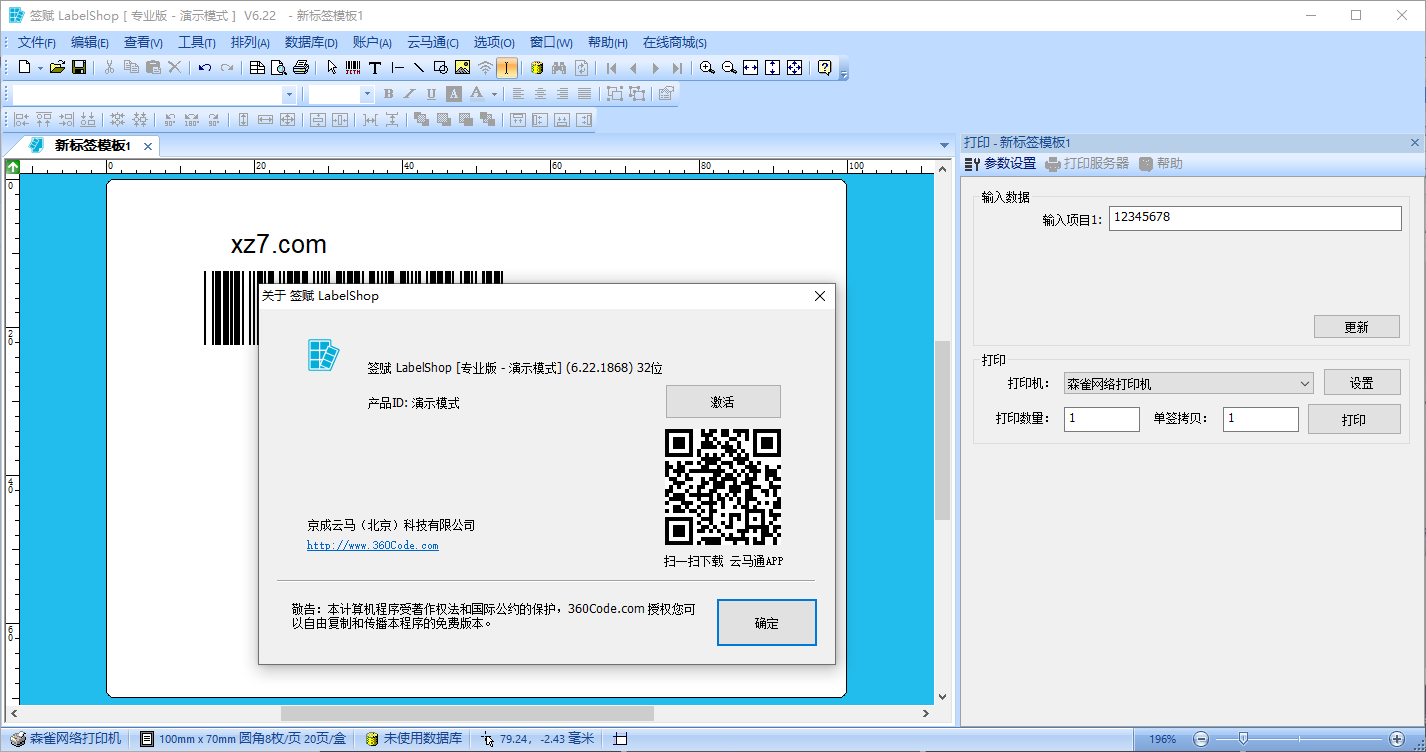Viewport: 1426px width, 752px height.
Task: Zoom out with magnifier minus
Action: 729,68
